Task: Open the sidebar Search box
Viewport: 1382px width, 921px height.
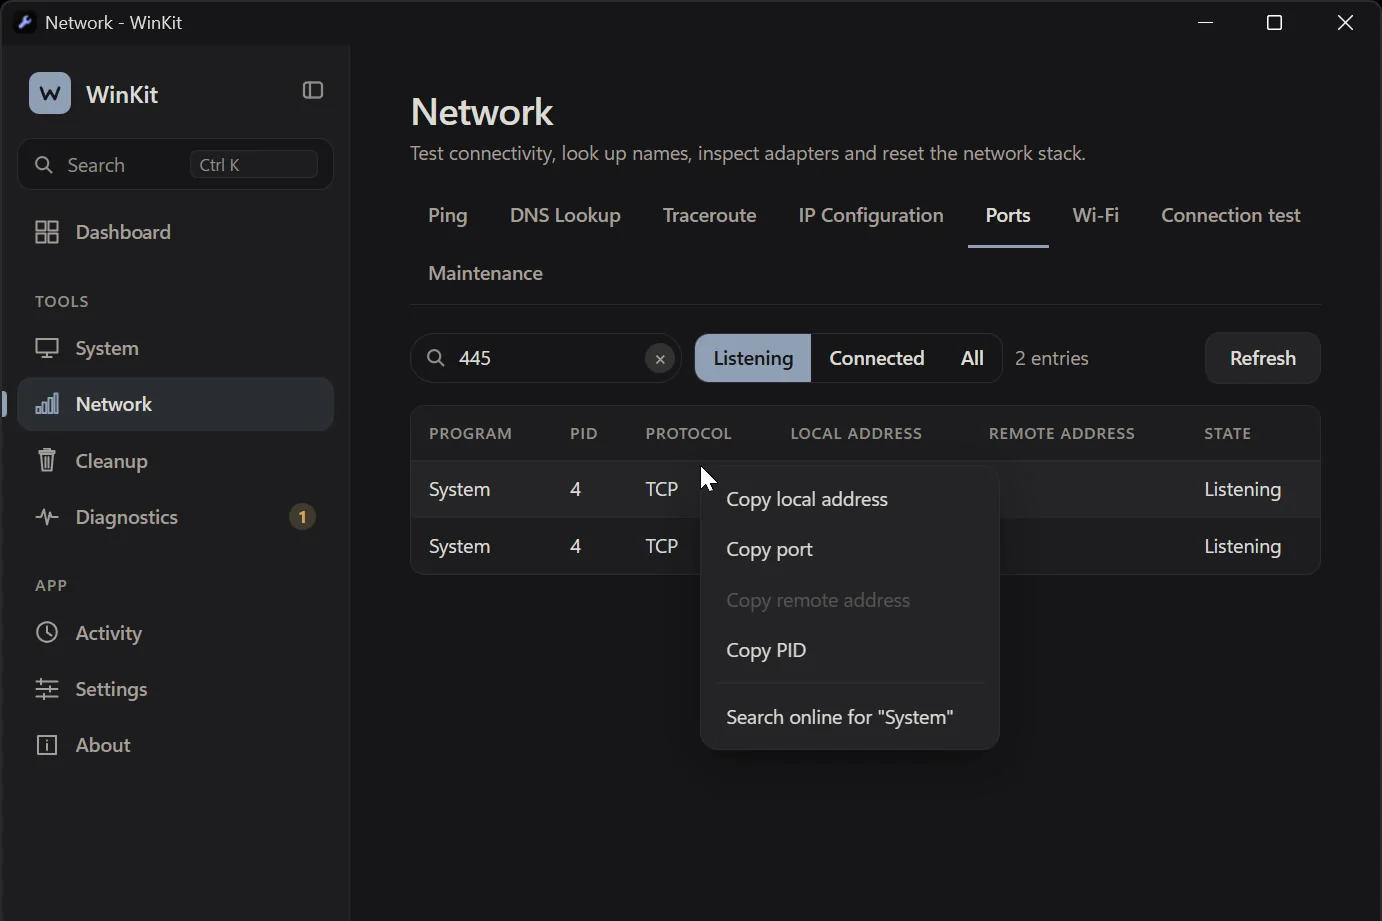Action: click(176, 164)
